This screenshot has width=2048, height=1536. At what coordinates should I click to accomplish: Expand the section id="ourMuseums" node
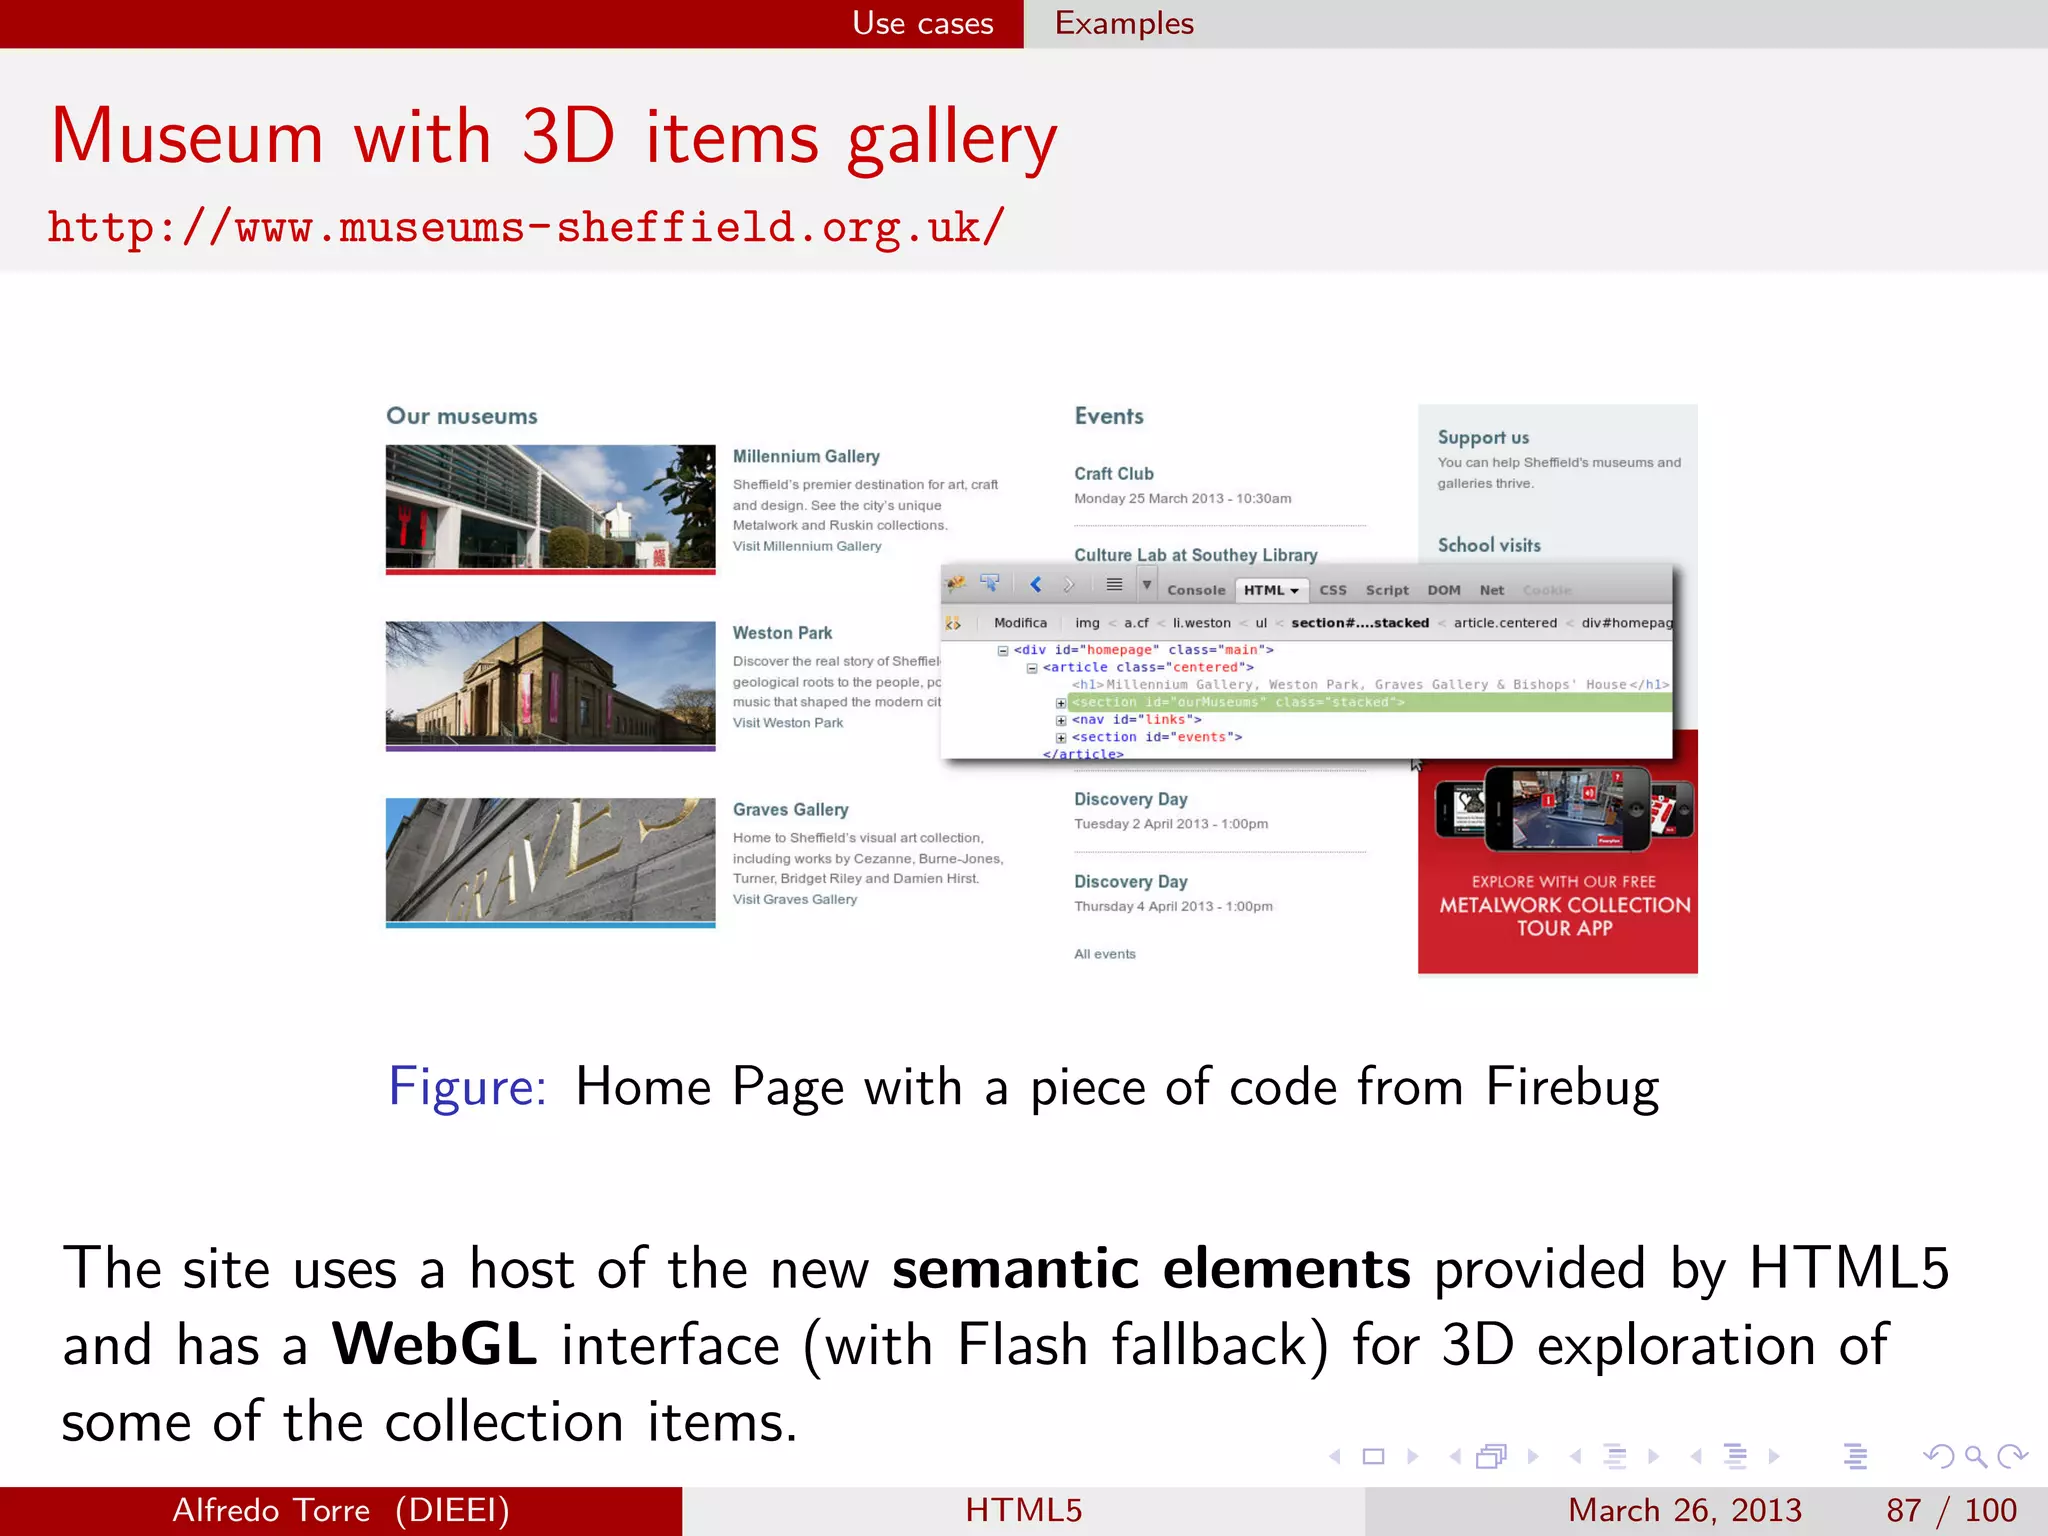pyautogui.click(x=1061, y=703)
